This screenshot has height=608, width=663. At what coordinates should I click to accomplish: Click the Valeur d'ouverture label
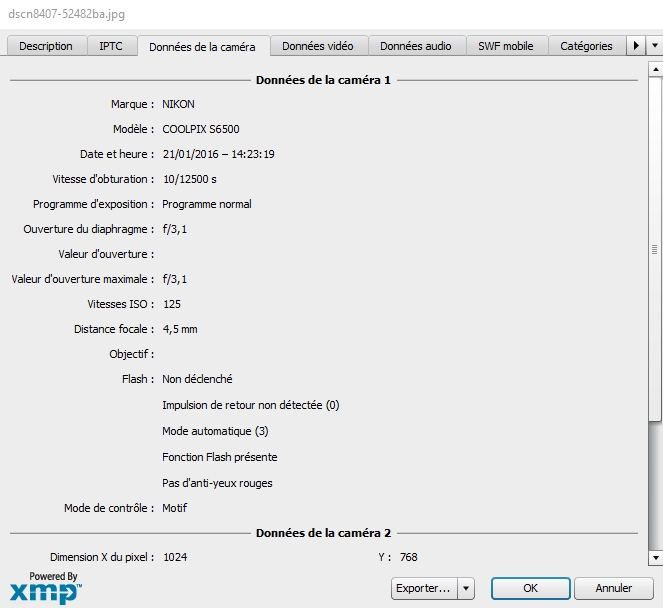106,254
